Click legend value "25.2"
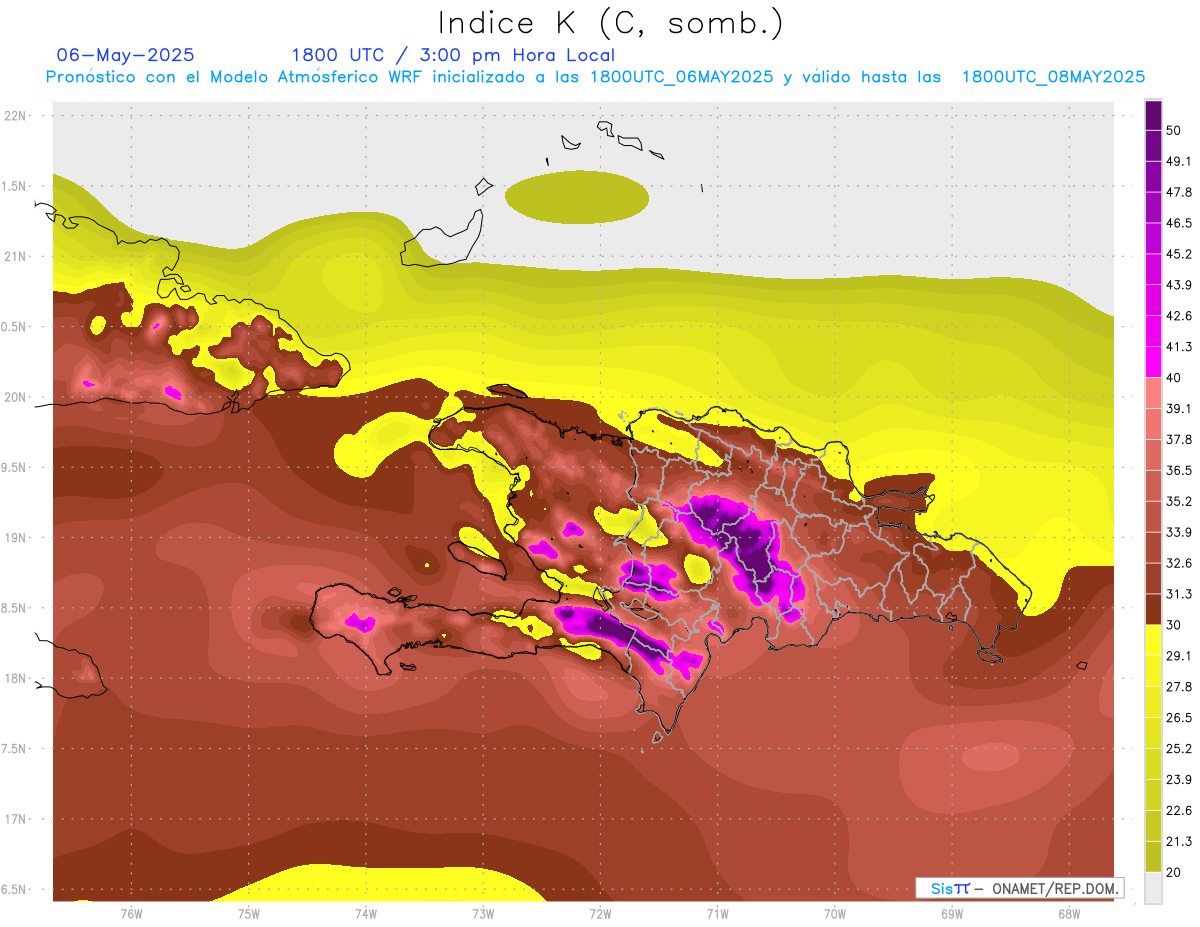The image size is (1200, 927). (1178, 749)
